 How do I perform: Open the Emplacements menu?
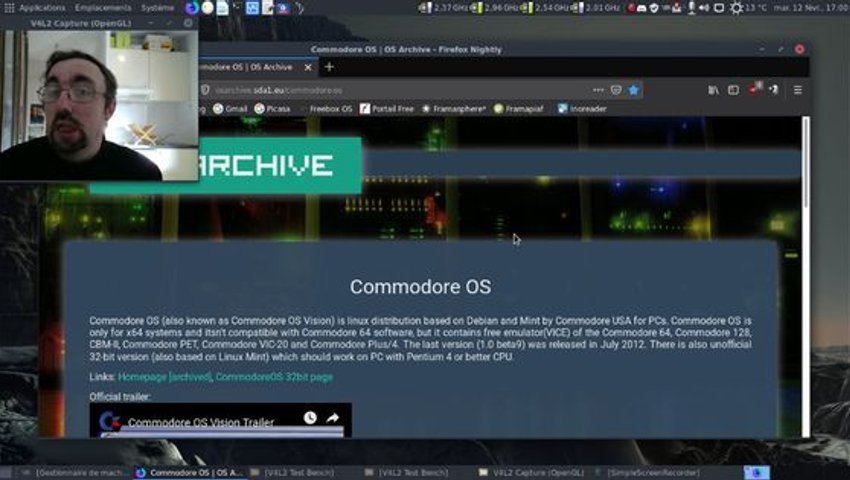pos(103,8)
